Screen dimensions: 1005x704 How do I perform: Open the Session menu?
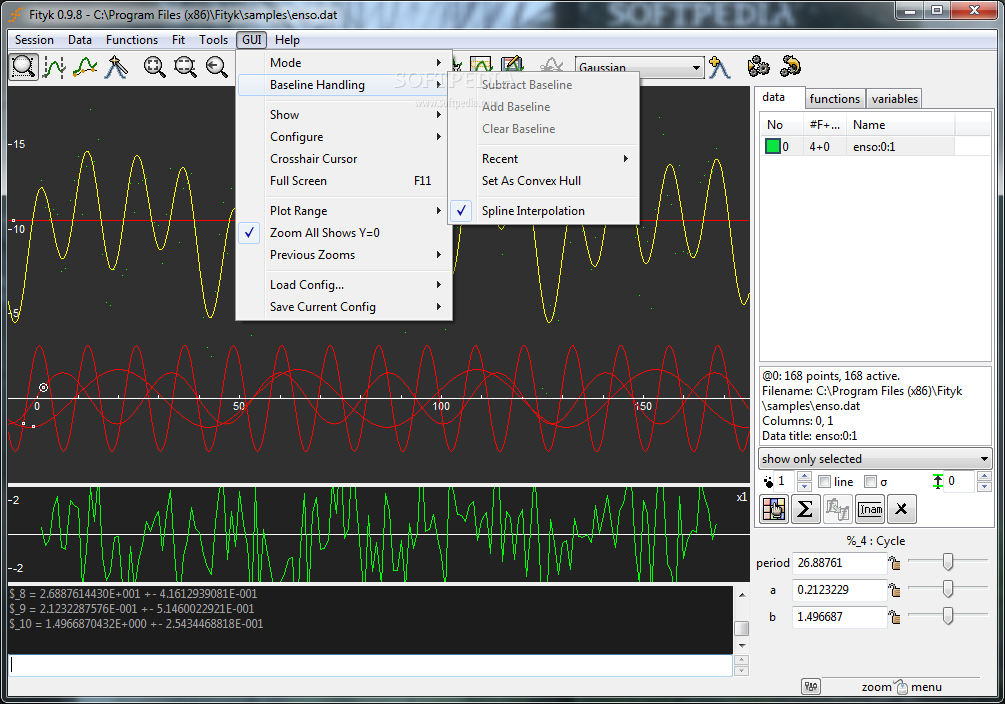click(x=35, y=40)
